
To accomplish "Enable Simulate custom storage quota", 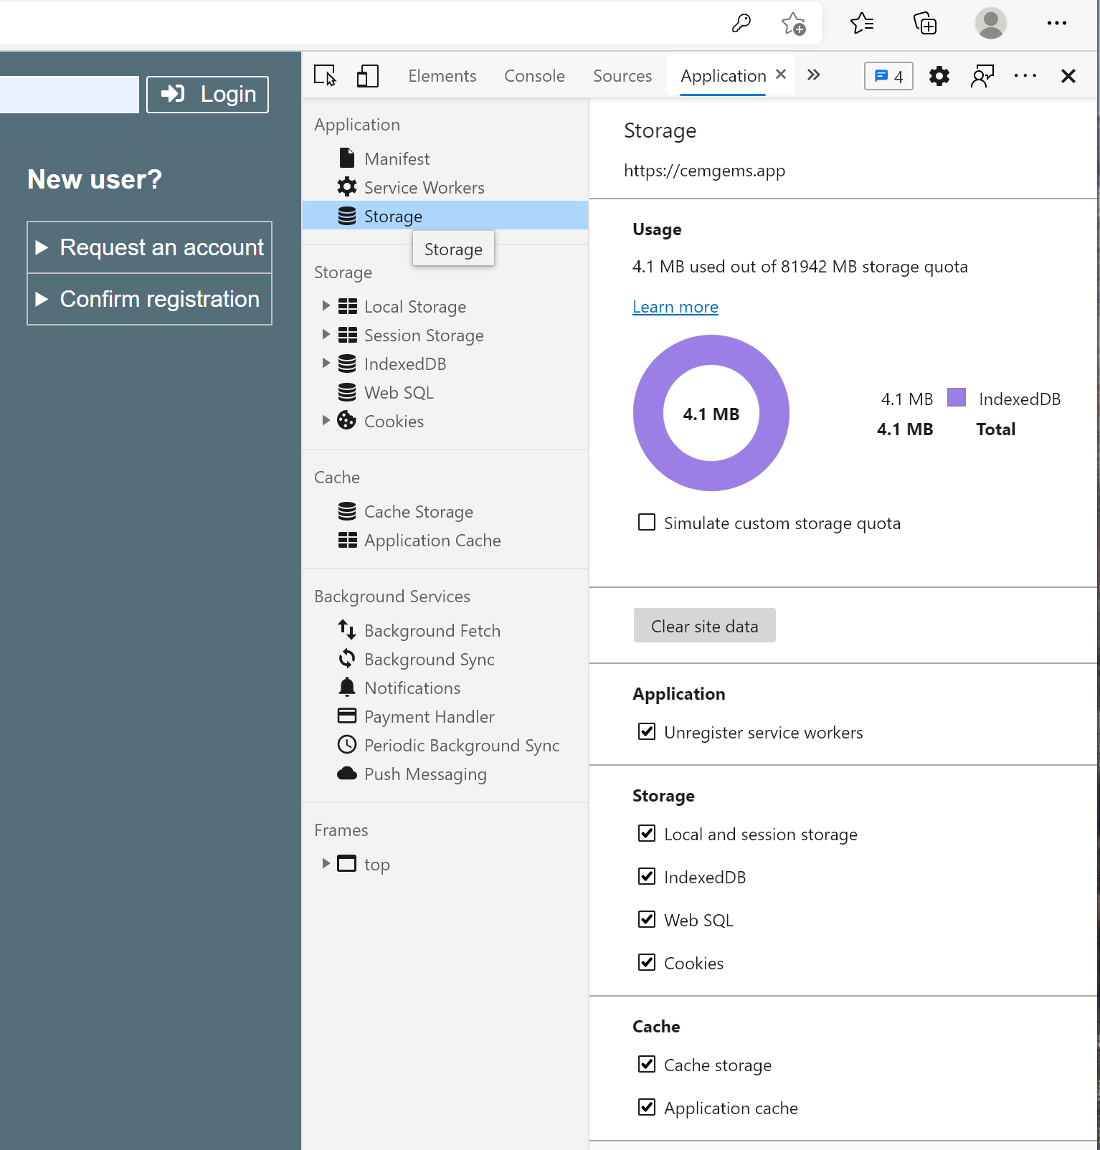I will click(647, 522).
